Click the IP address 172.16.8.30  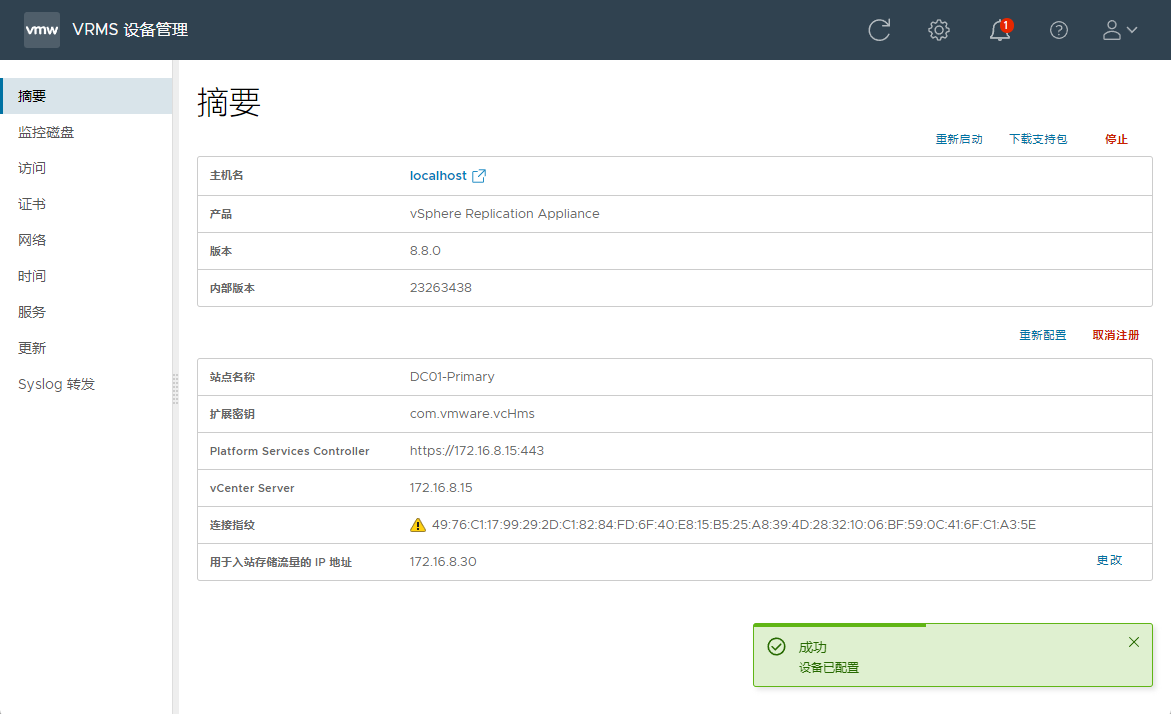click(x=443, y=562)
